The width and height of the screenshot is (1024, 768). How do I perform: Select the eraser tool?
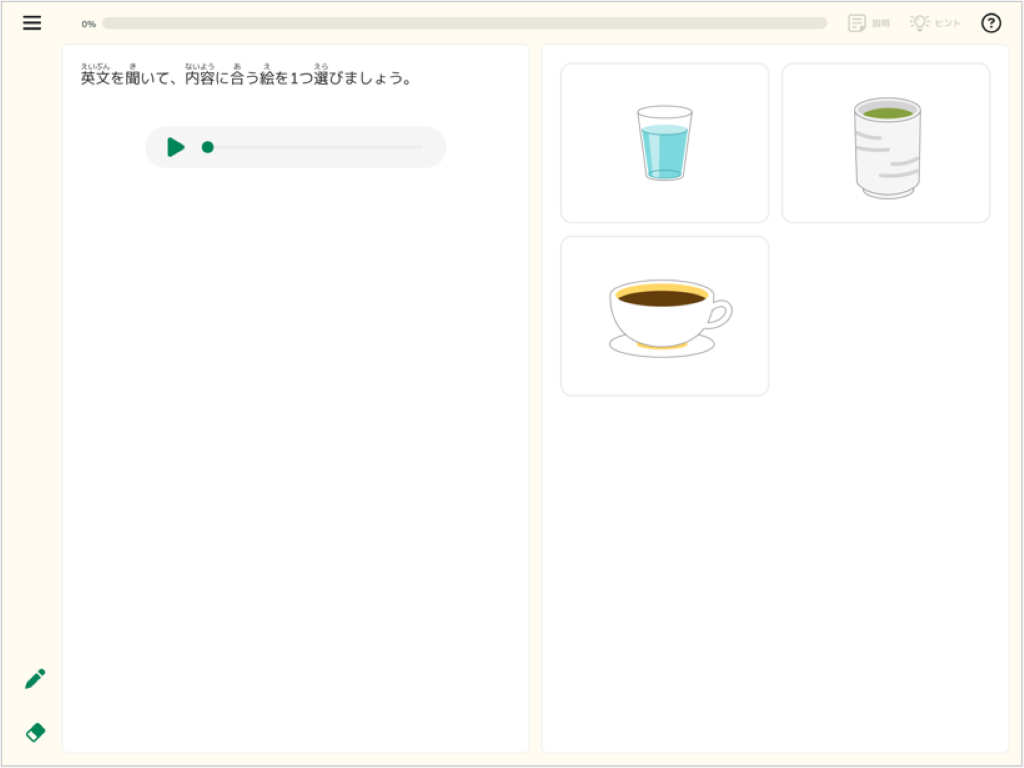pyautogui.click(x=35, y=732)
